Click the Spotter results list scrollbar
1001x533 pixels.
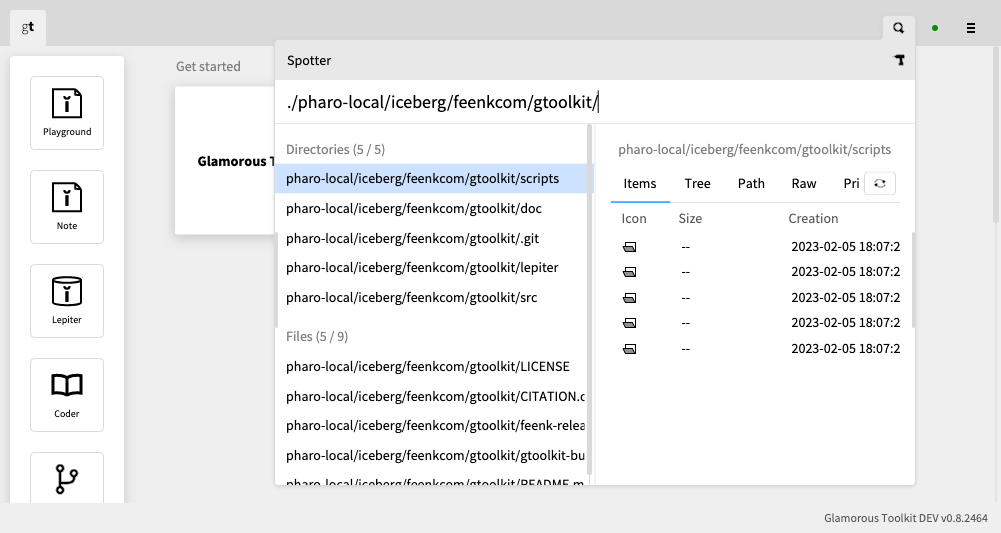[x=589, y=300]
